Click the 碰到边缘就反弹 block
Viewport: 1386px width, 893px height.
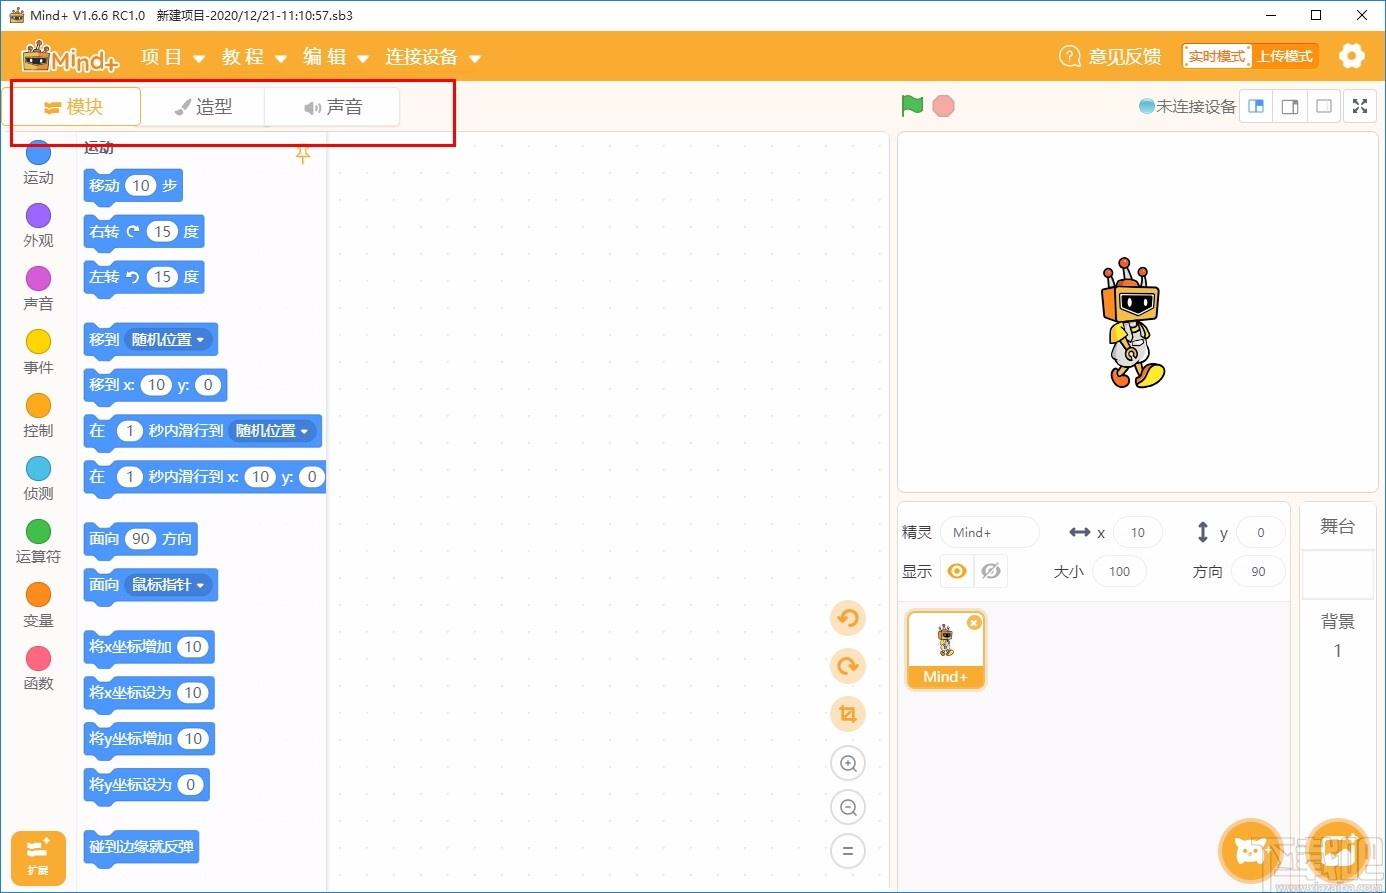tap(141, 848)
